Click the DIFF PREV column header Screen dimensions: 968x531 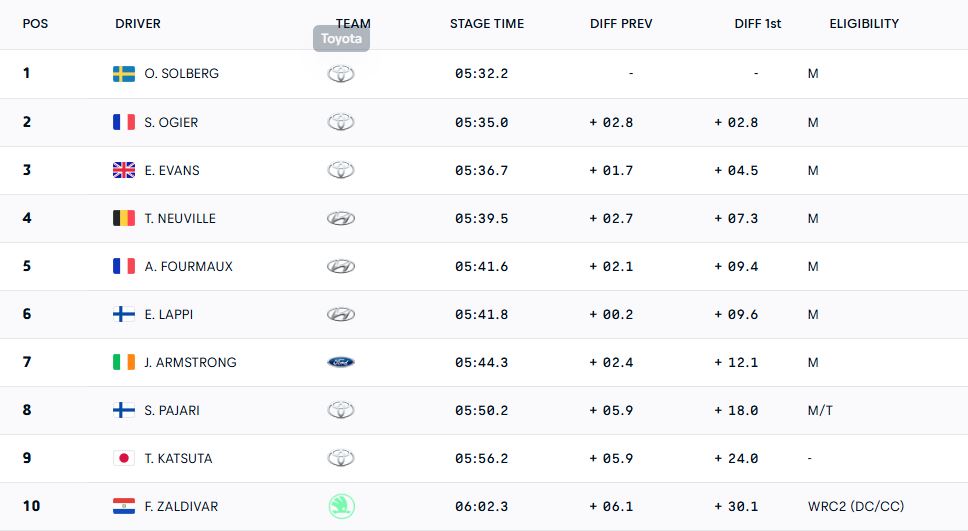pos(621,24)
